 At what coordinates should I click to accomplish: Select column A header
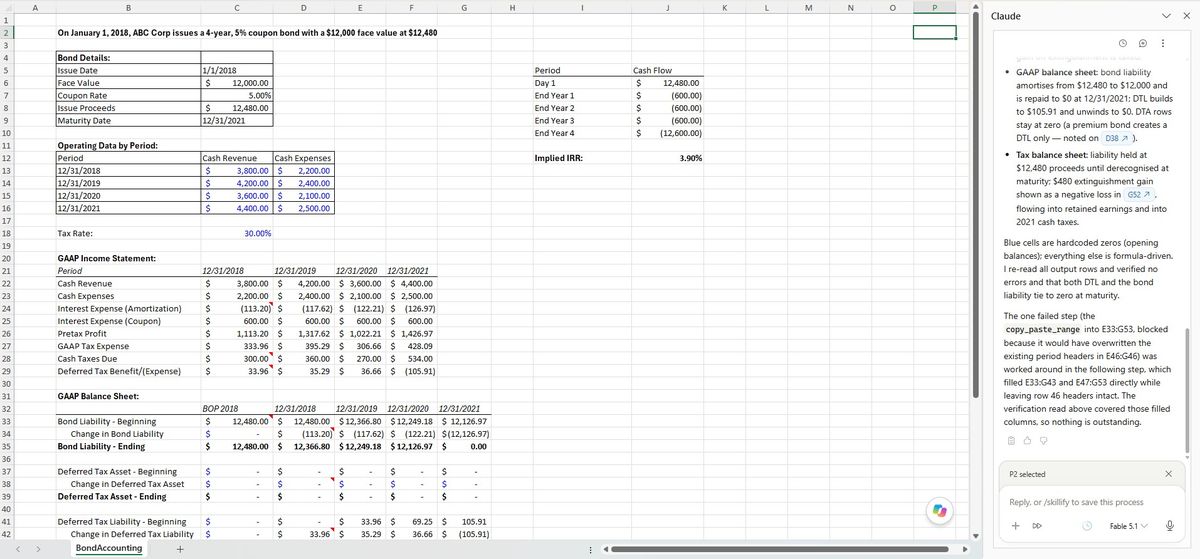tap(35, 6)
